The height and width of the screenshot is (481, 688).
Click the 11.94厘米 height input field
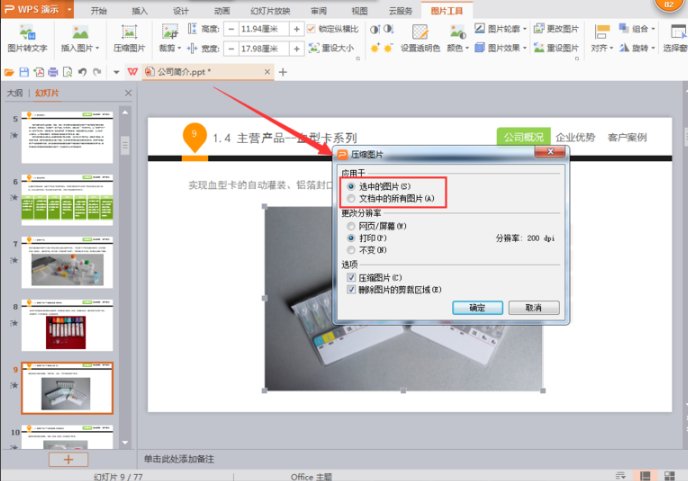click(x=264, y=29)
